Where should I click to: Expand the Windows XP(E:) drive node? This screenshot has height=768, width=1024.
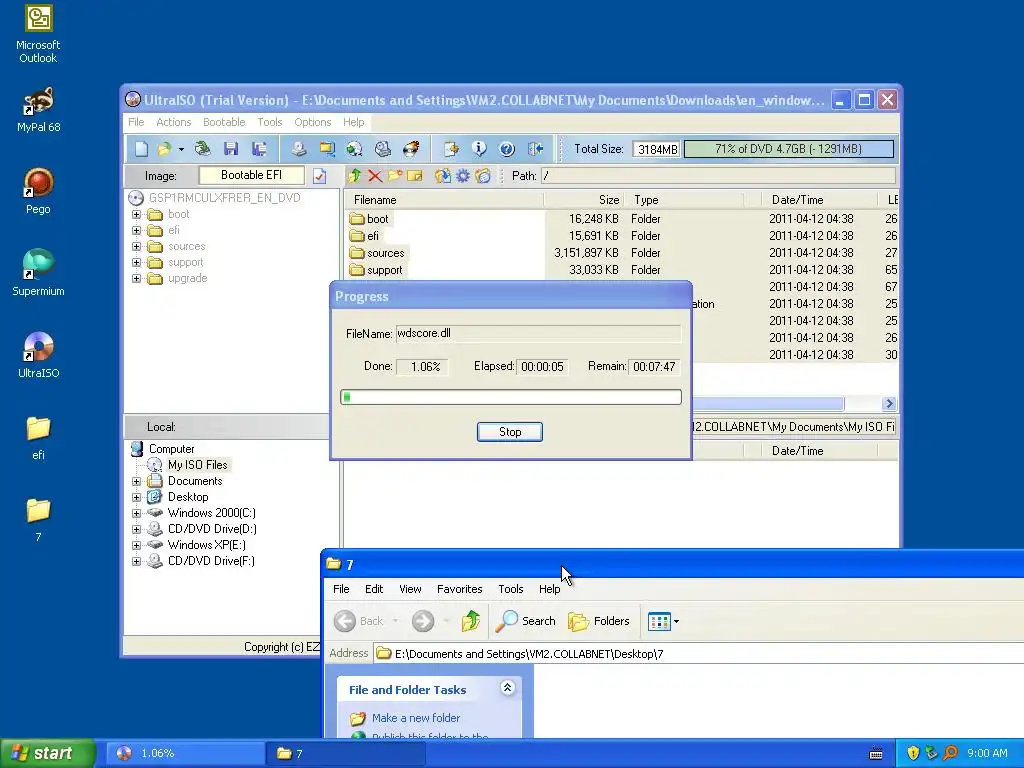coord(136,545)
